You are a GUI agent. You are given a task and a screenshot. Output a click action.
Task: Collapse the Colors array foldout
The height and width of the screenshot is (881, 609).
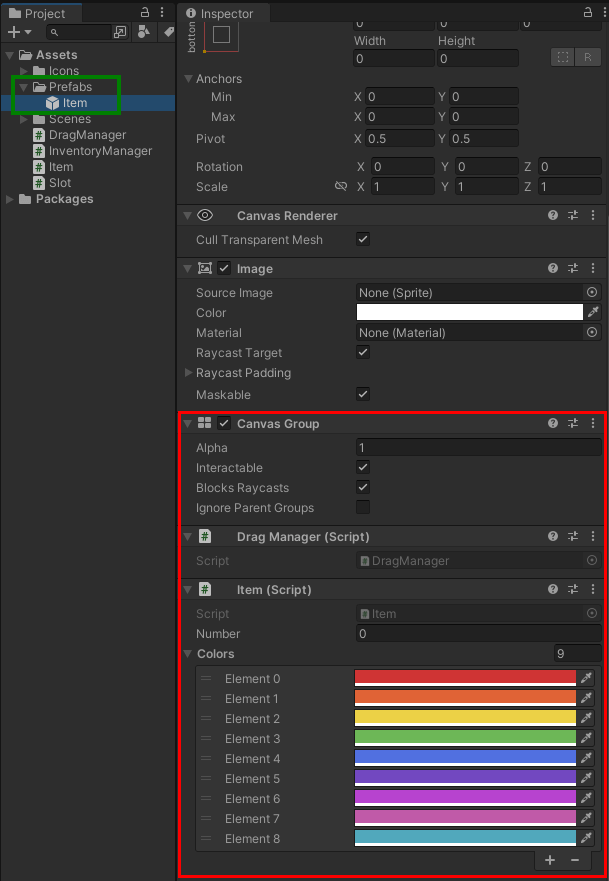pos(189,654)
